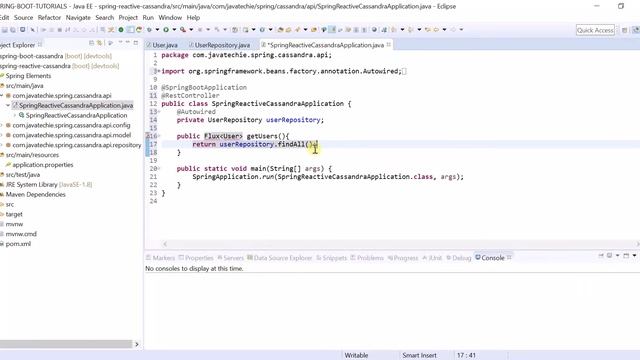This screenshot has width=640, height=360.
Task: Toggle Link with Editor in Project Explorer
Action: point(99,43)
